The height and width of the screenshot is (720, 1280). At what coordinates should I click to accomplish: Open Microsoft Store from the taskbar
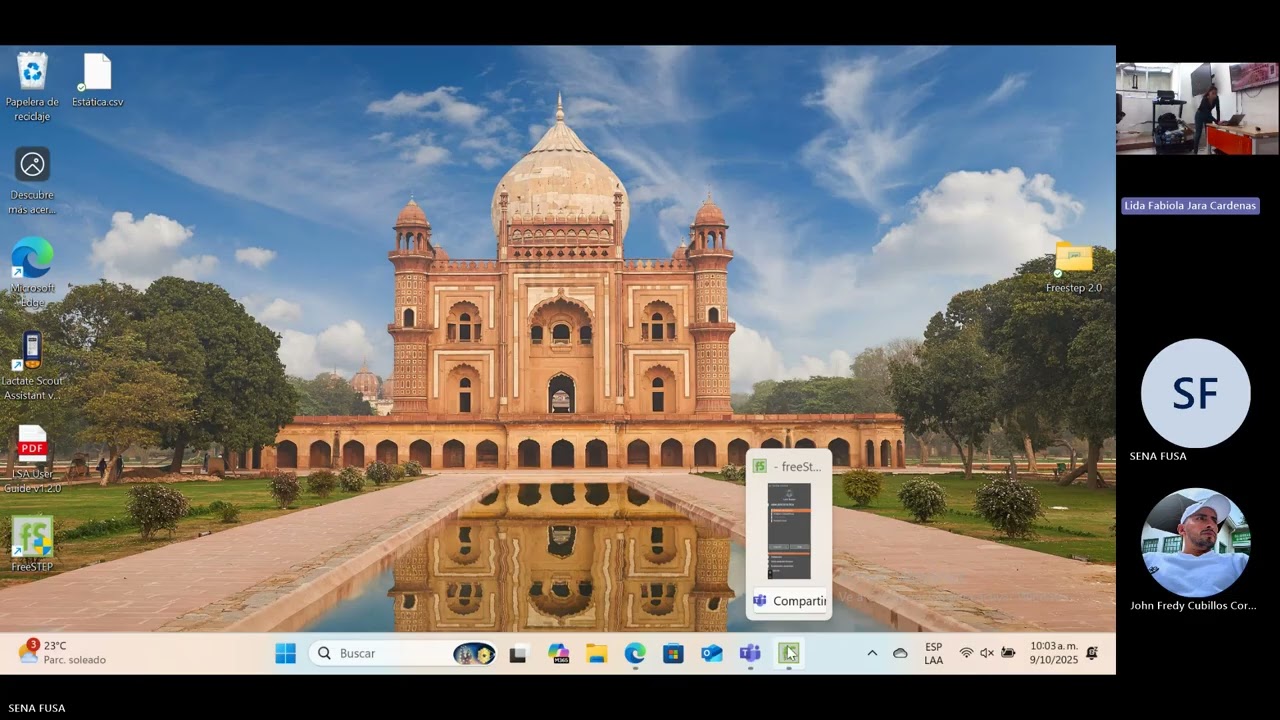[673, 654]
